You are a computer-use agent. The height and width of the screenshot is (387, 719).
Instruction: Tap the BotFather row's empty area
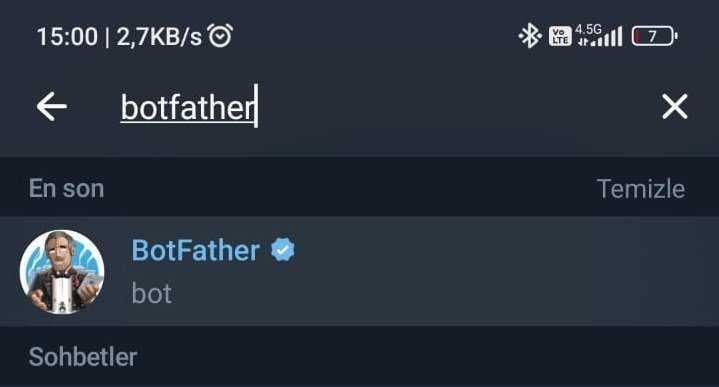[504, 271]
